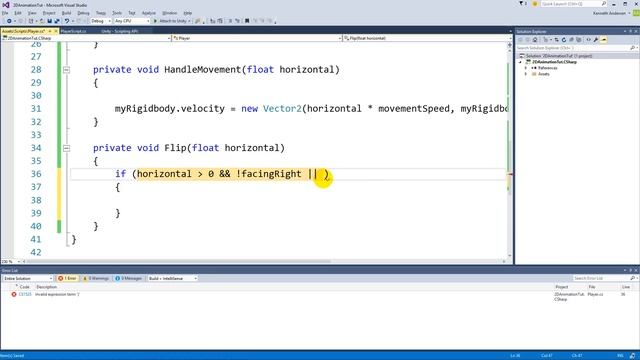Click Attach to Unity button

(x=172, y=21)
